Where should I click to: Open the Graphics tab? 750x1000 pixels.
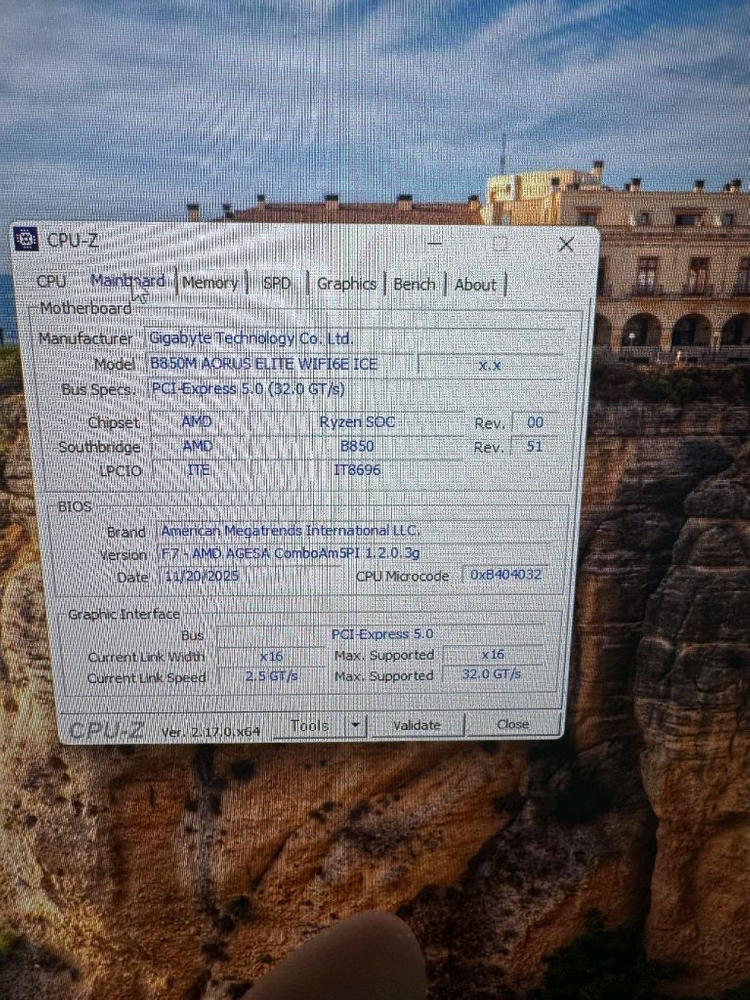point(346,284)
